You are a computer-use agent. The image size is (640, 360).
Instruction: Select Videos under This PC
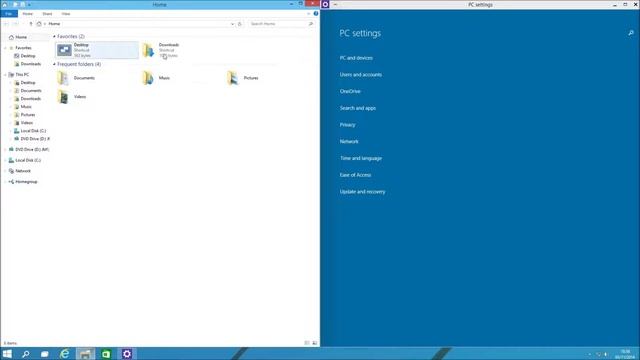27,123
